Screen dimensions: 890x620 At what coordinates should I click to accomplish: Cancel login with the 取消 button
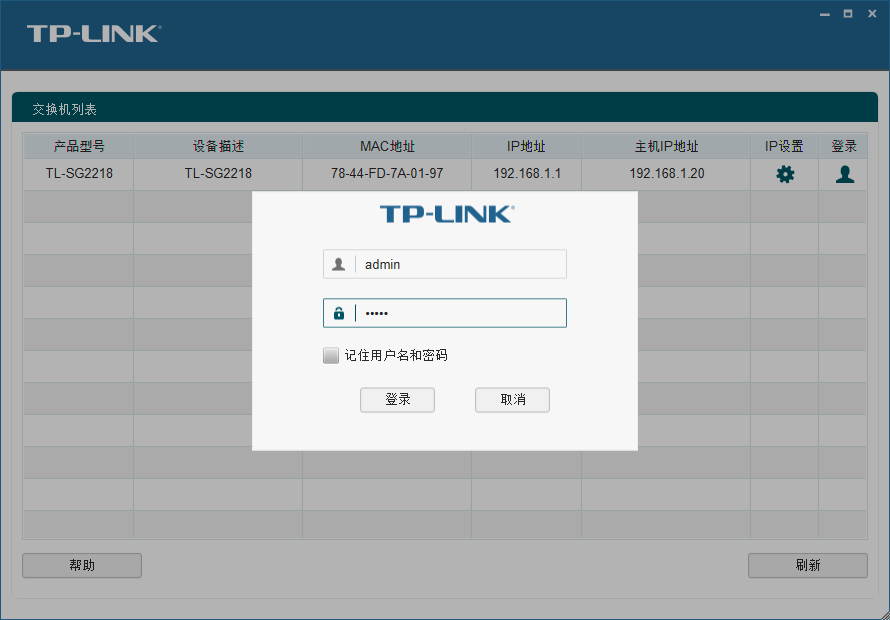pyautogui.click(x=512, y=400)
